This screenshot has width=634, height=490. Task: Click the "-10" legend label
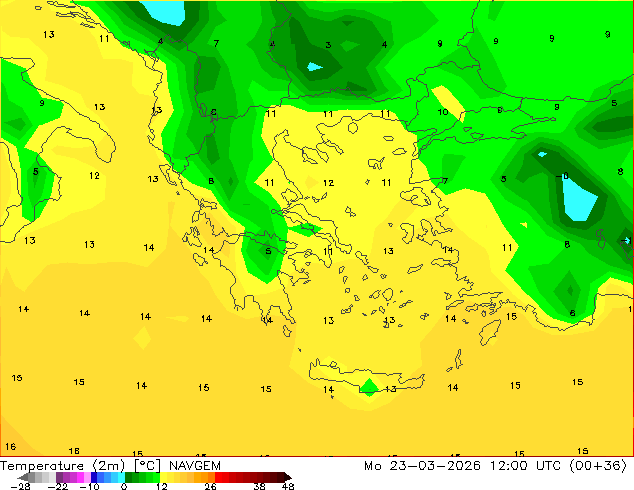click(89, 486)
